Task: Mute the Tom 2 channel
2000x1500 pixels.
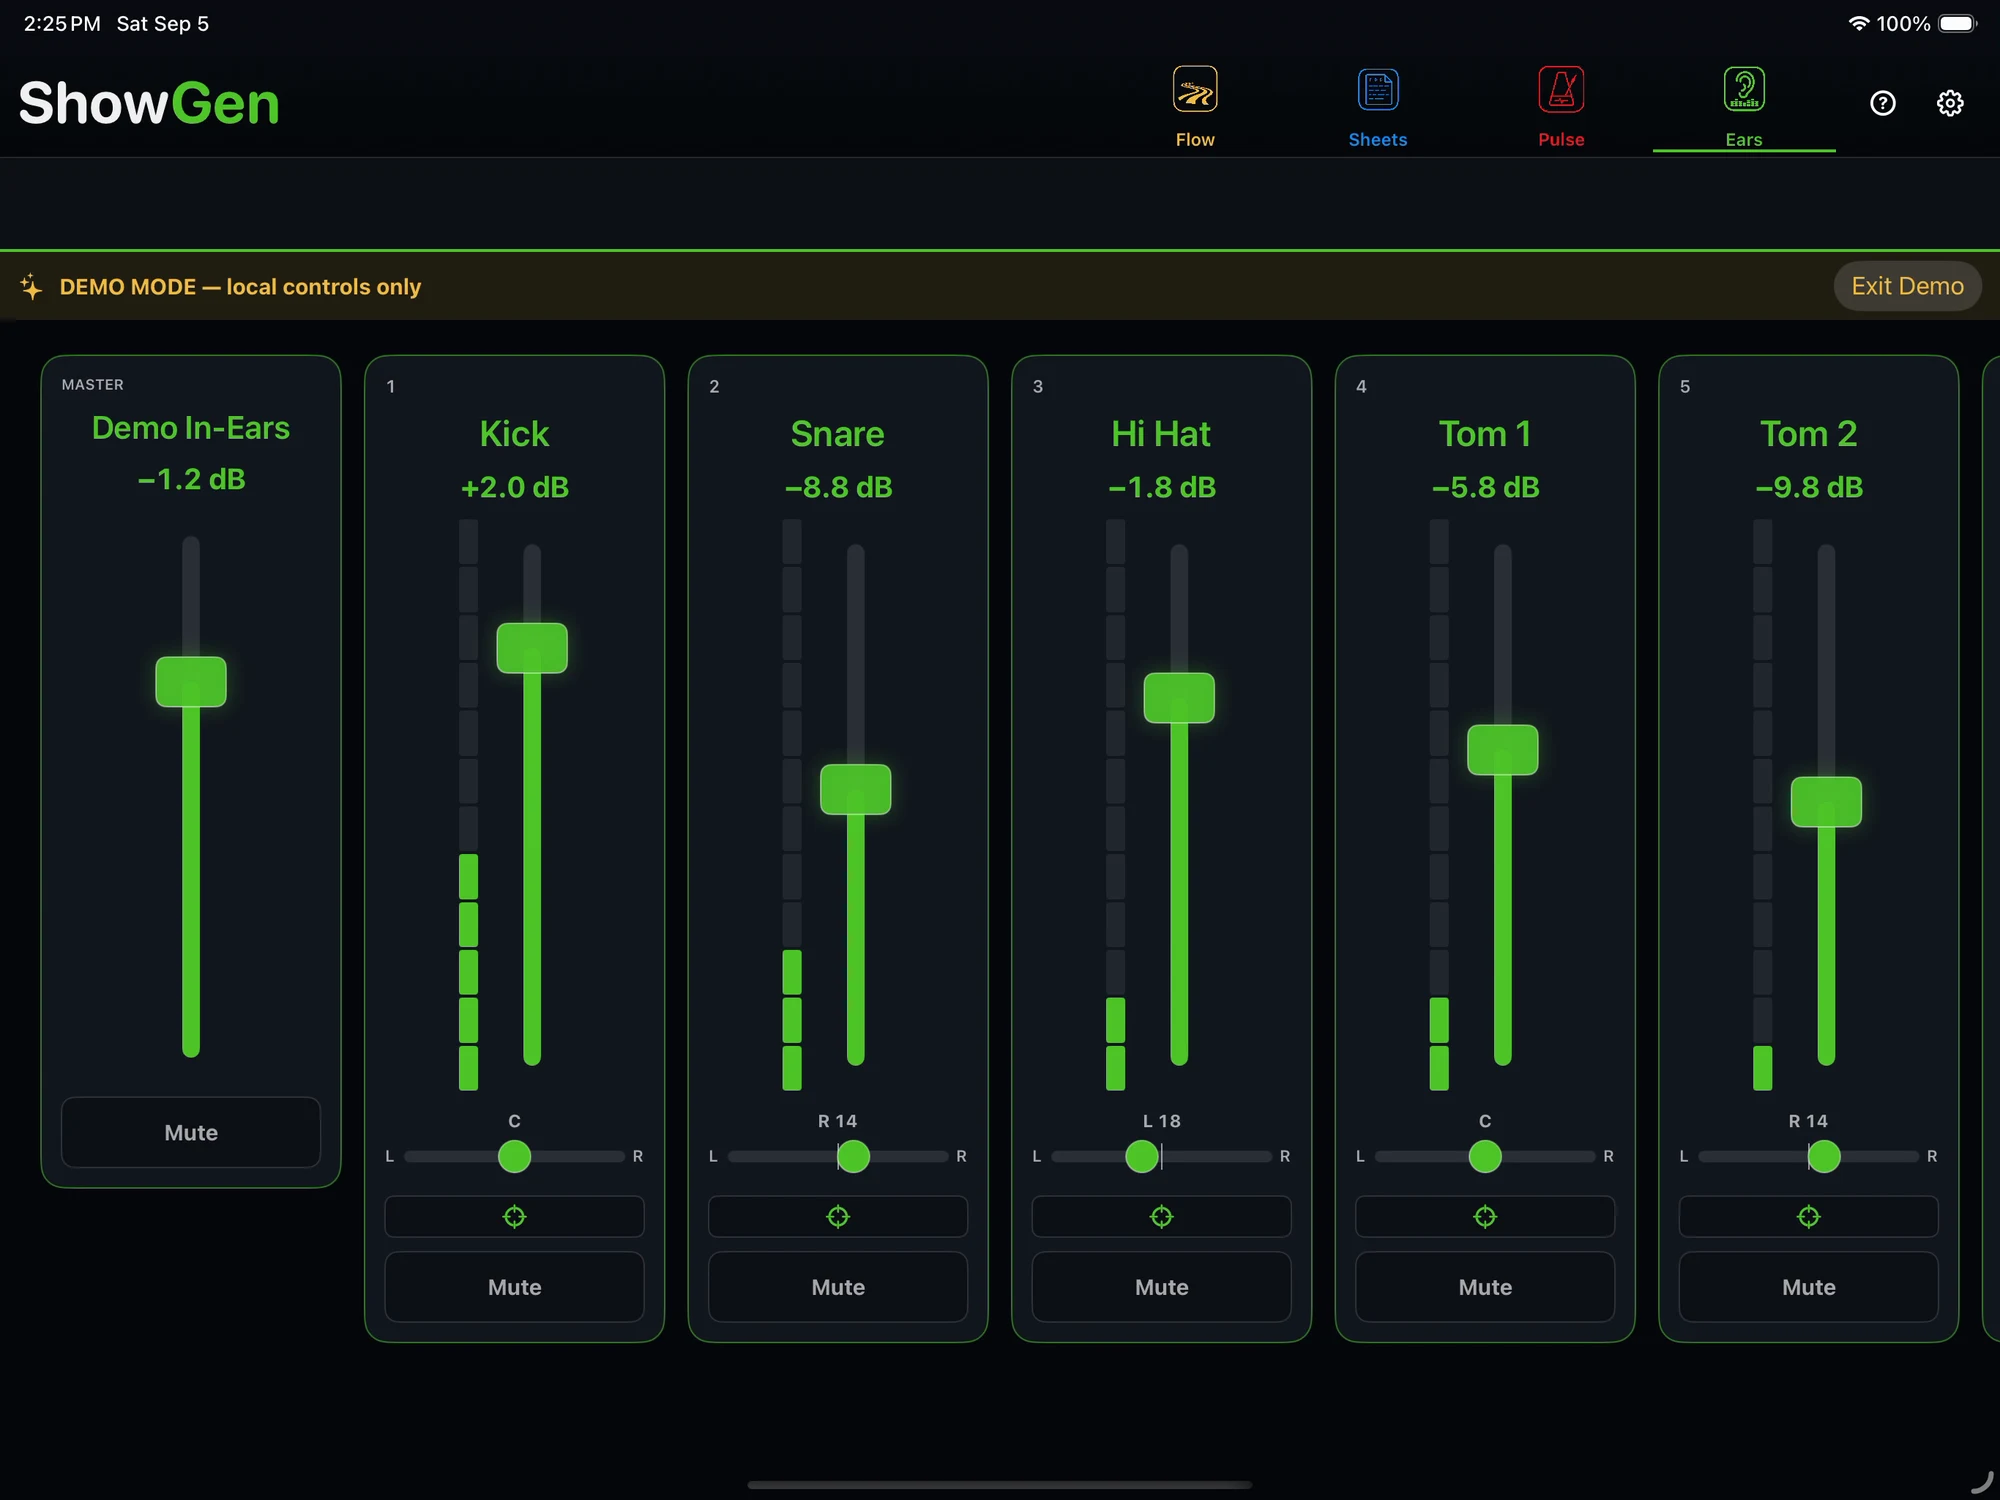Action: [x=1808, y=1287]
